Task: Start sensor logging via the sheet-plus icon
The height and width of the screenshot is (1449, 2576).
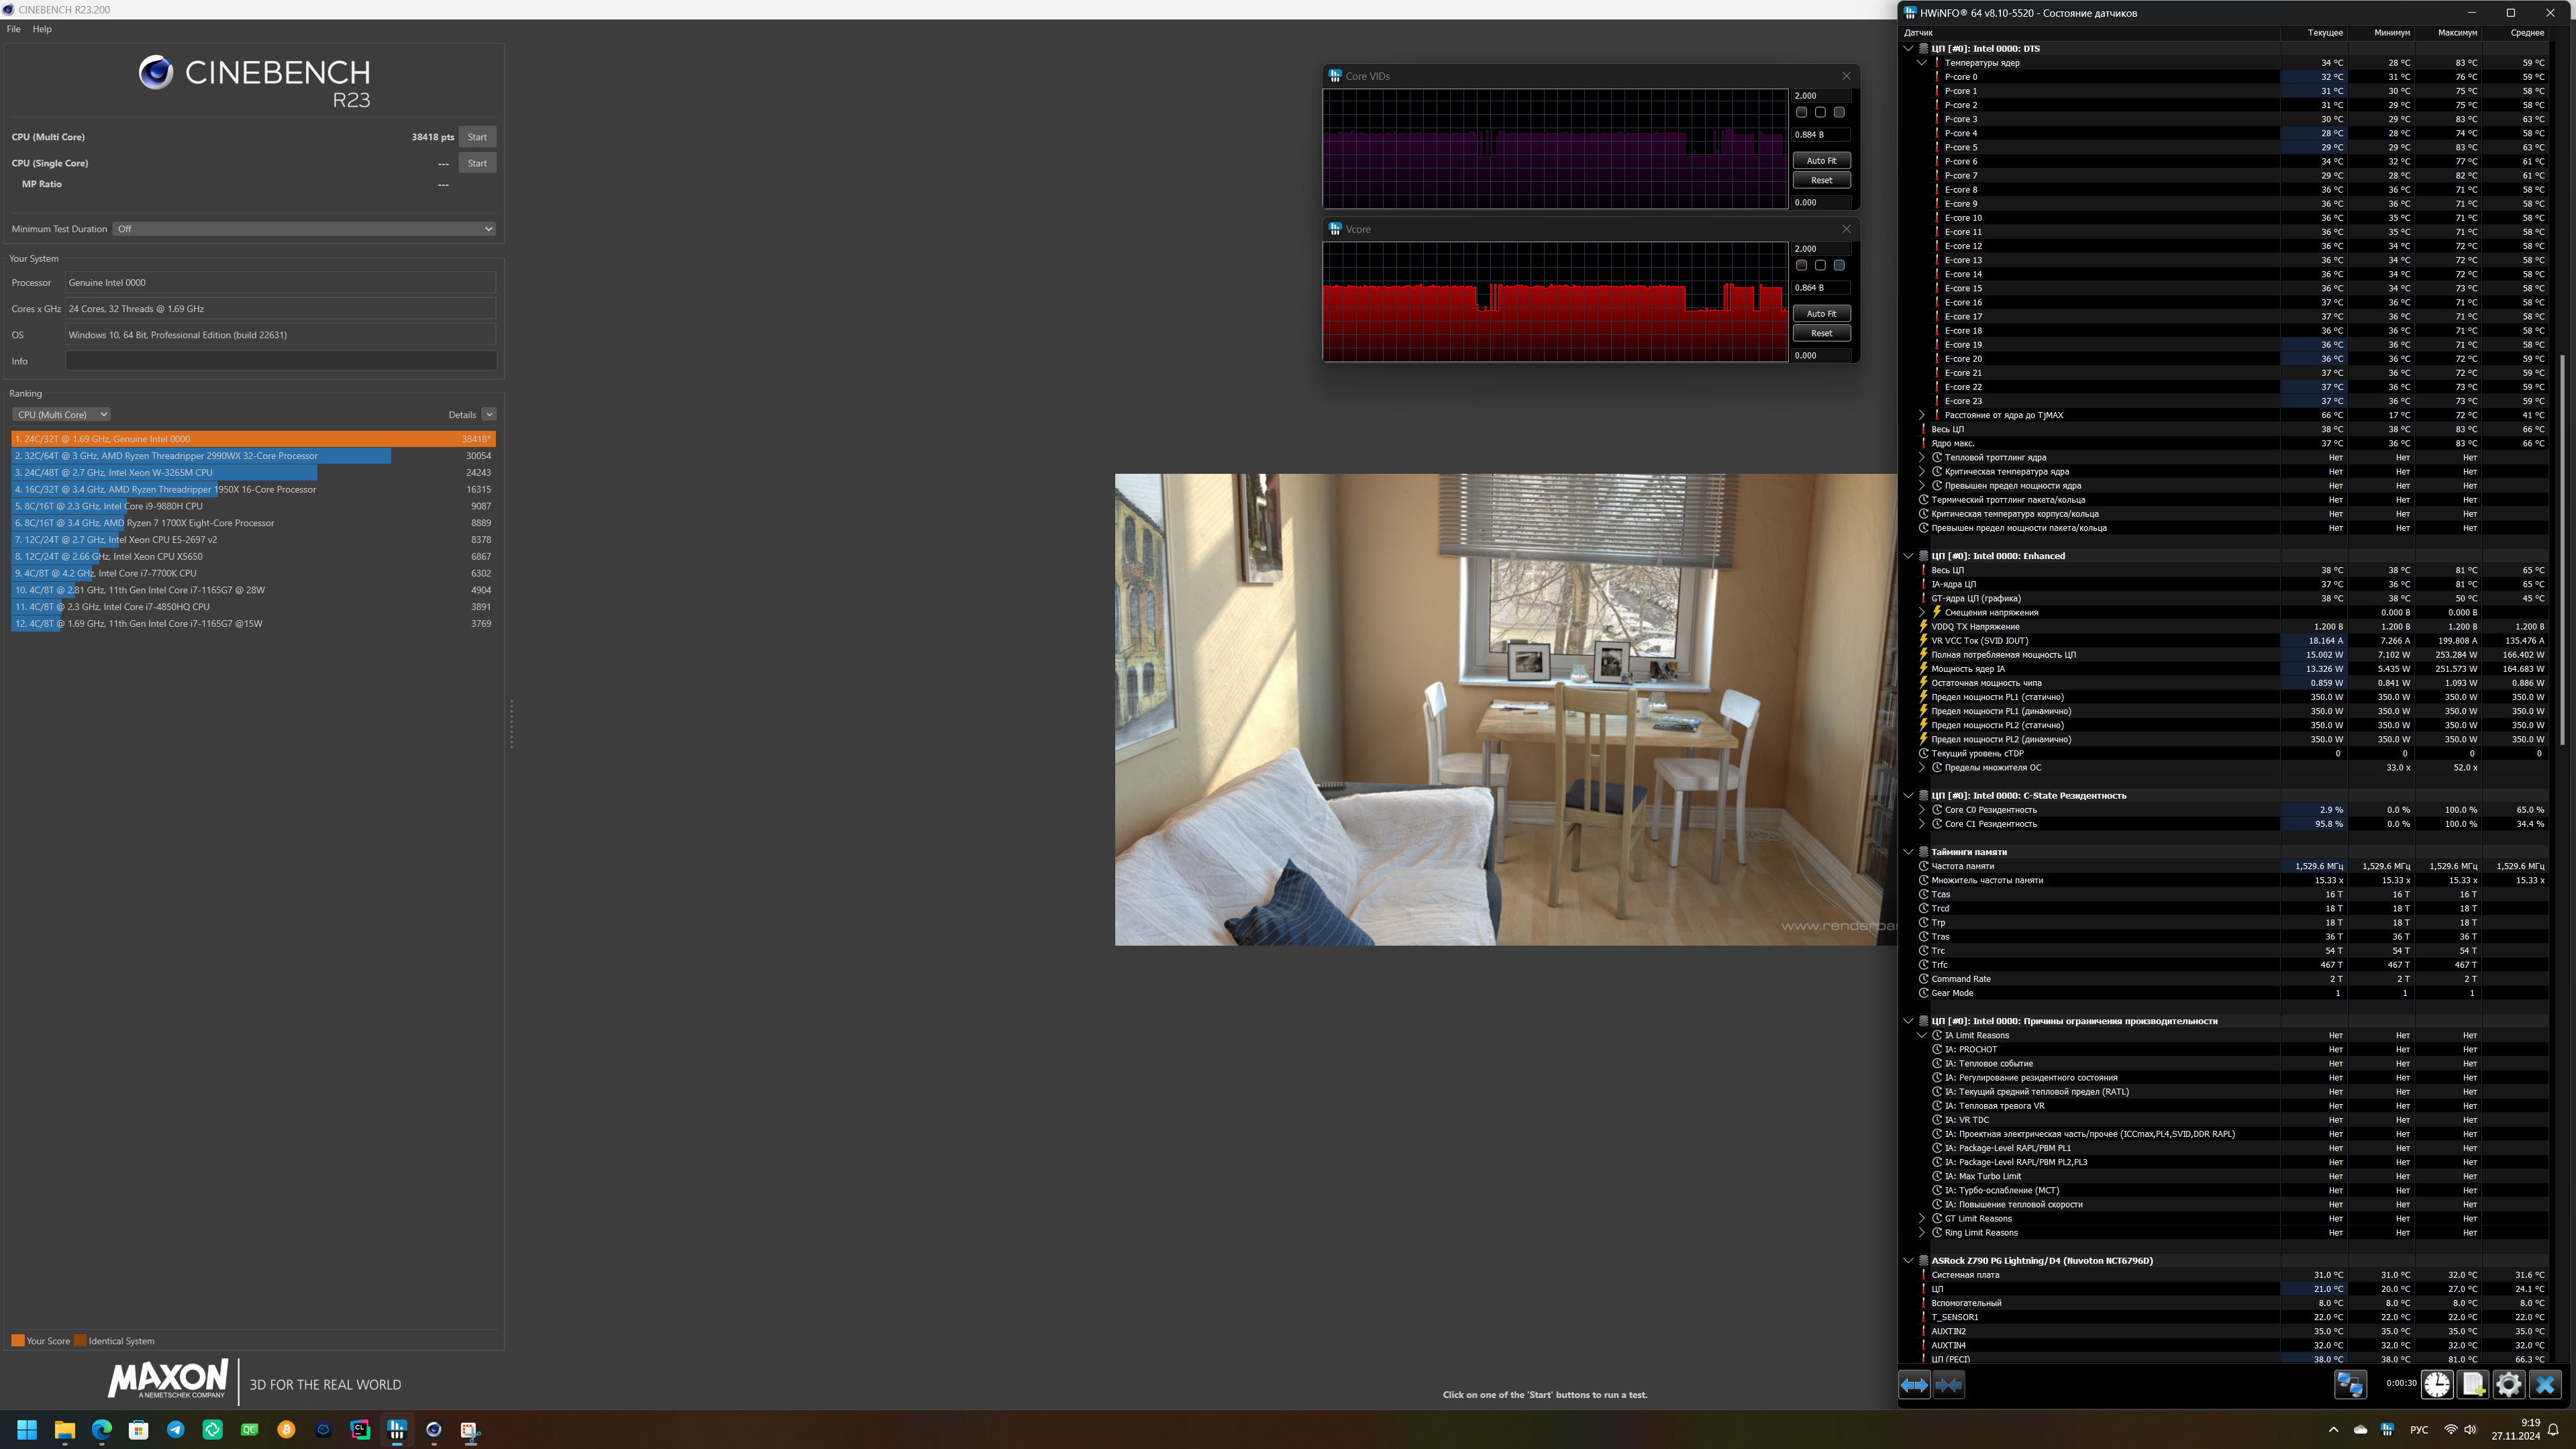Action: click(2473, 1385)
